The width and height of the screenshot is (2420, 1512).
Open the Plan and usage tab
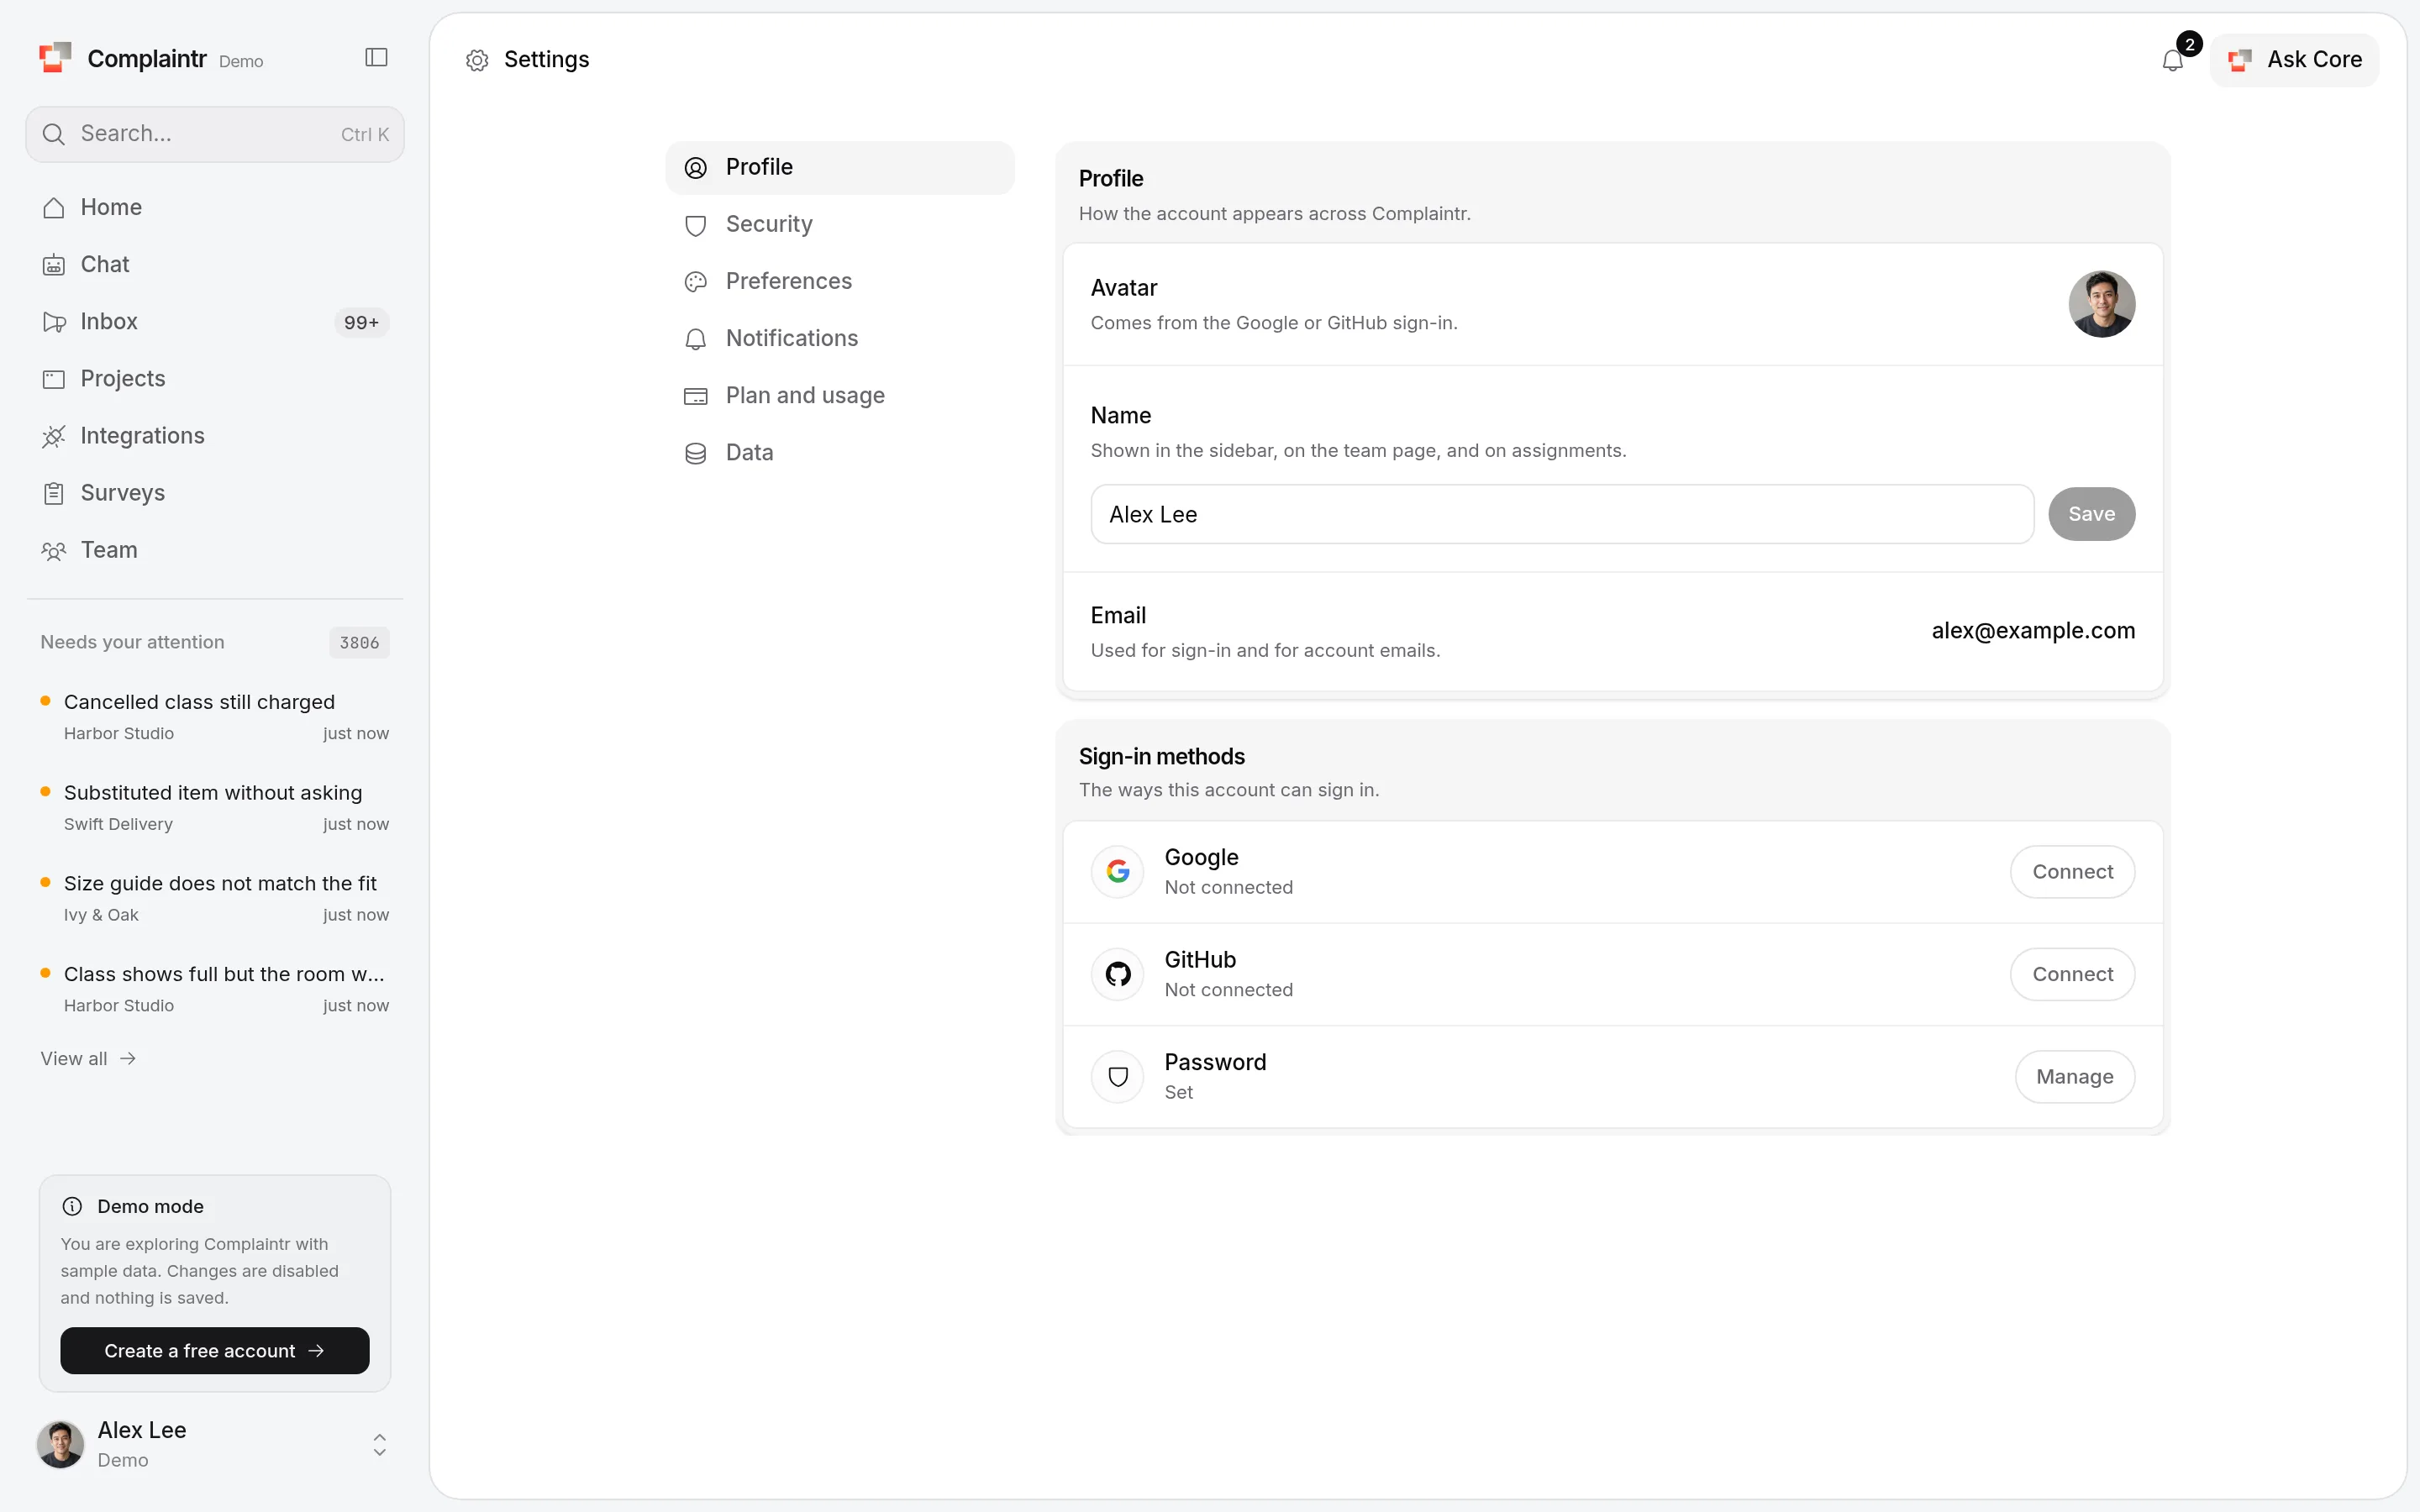[840, 395]
